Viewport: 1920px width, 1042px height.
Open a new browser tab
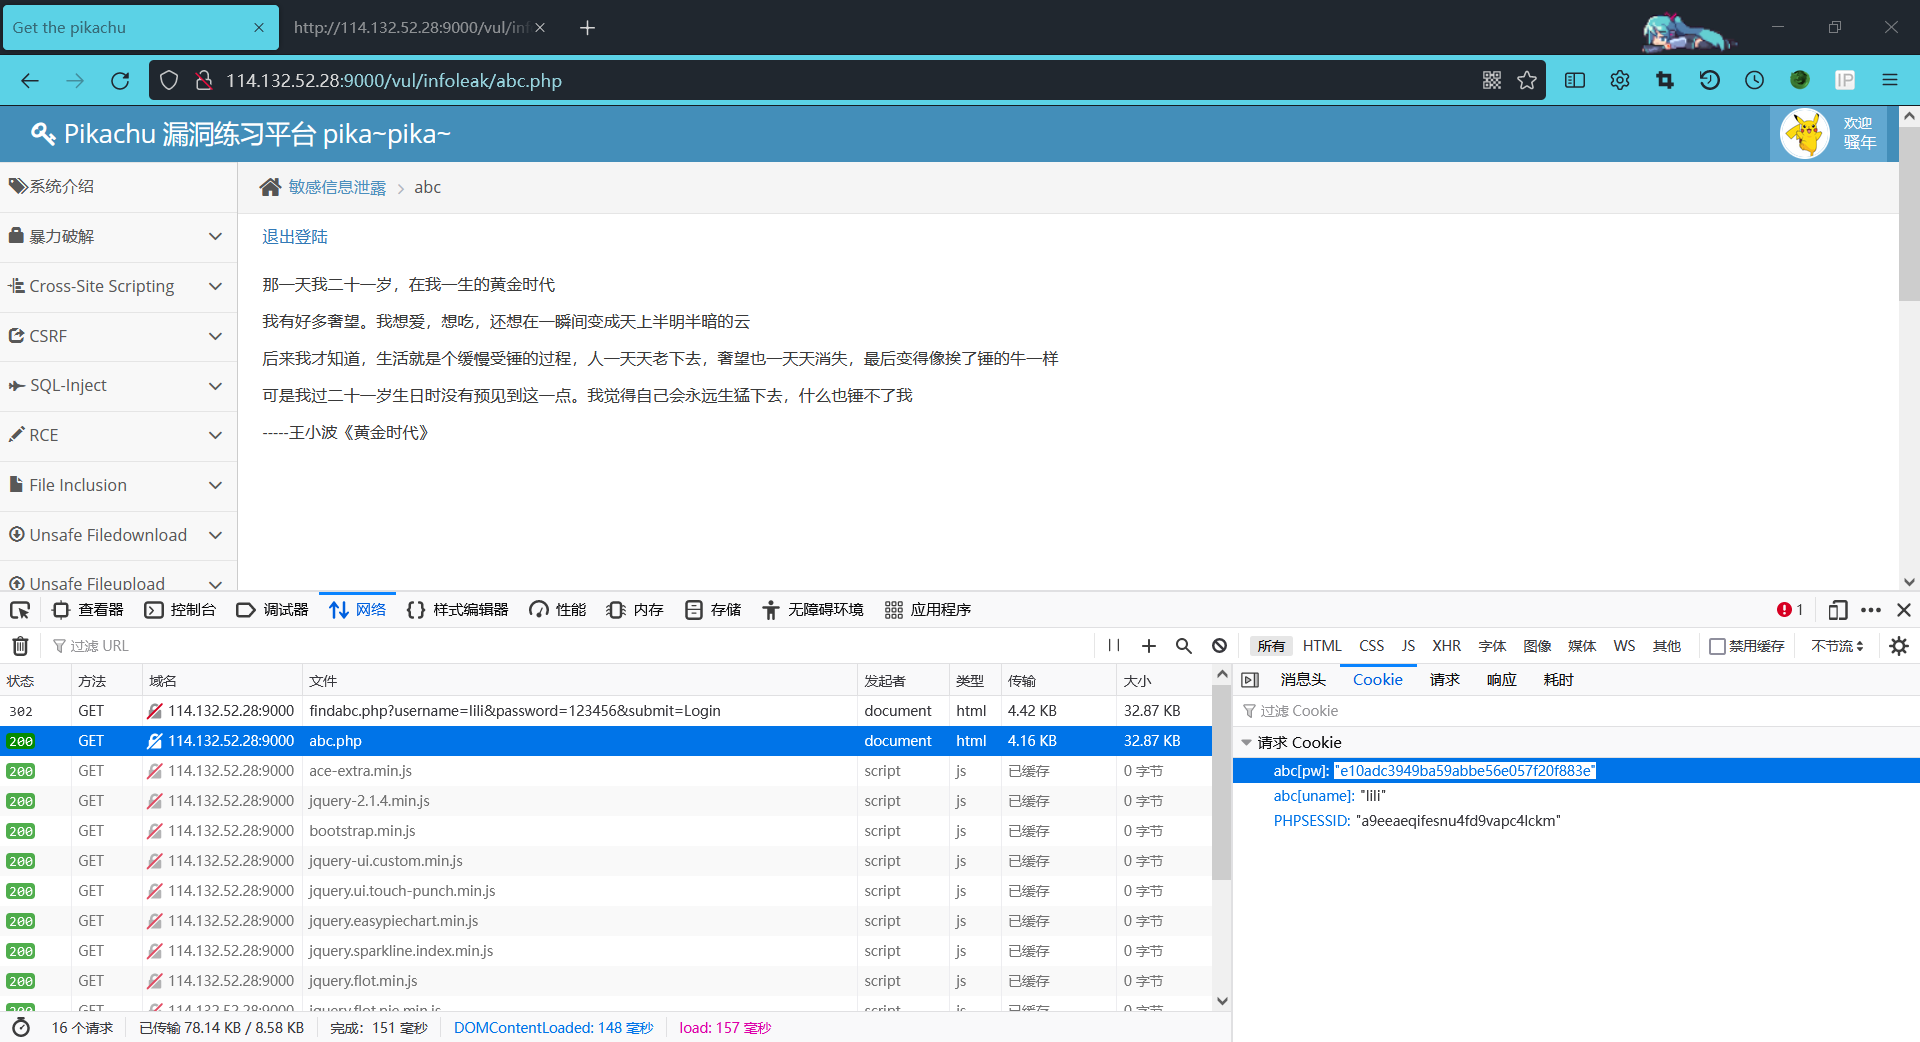point(588,28)
